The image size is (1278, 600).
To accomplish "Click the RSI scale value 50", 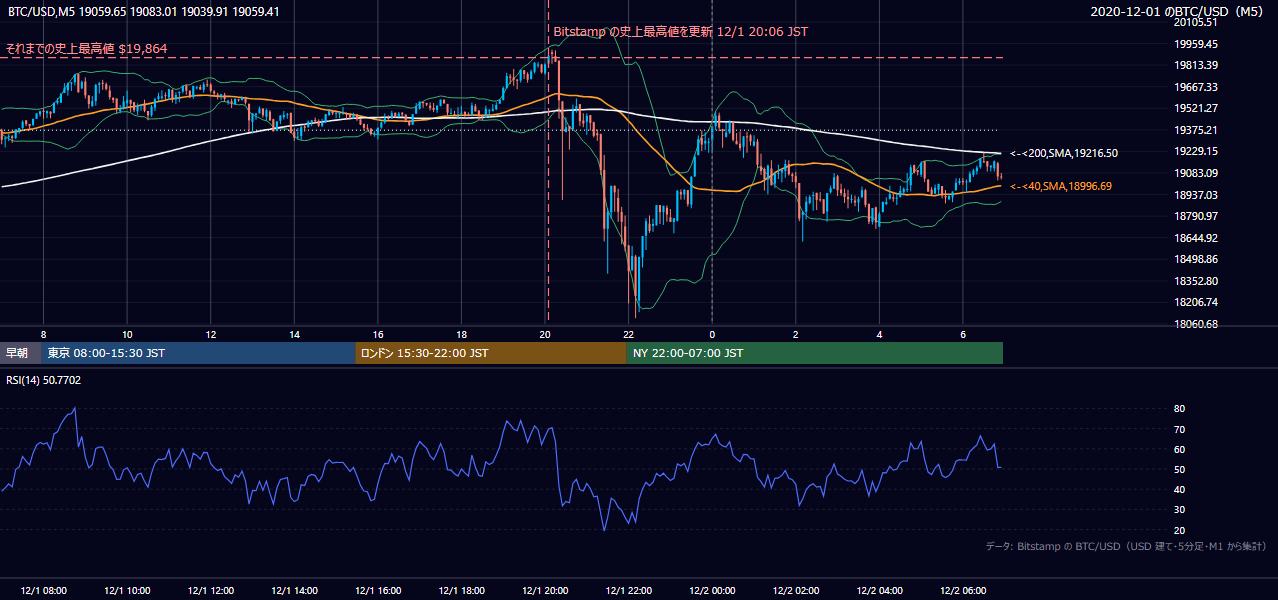I will click(1179, 469).
